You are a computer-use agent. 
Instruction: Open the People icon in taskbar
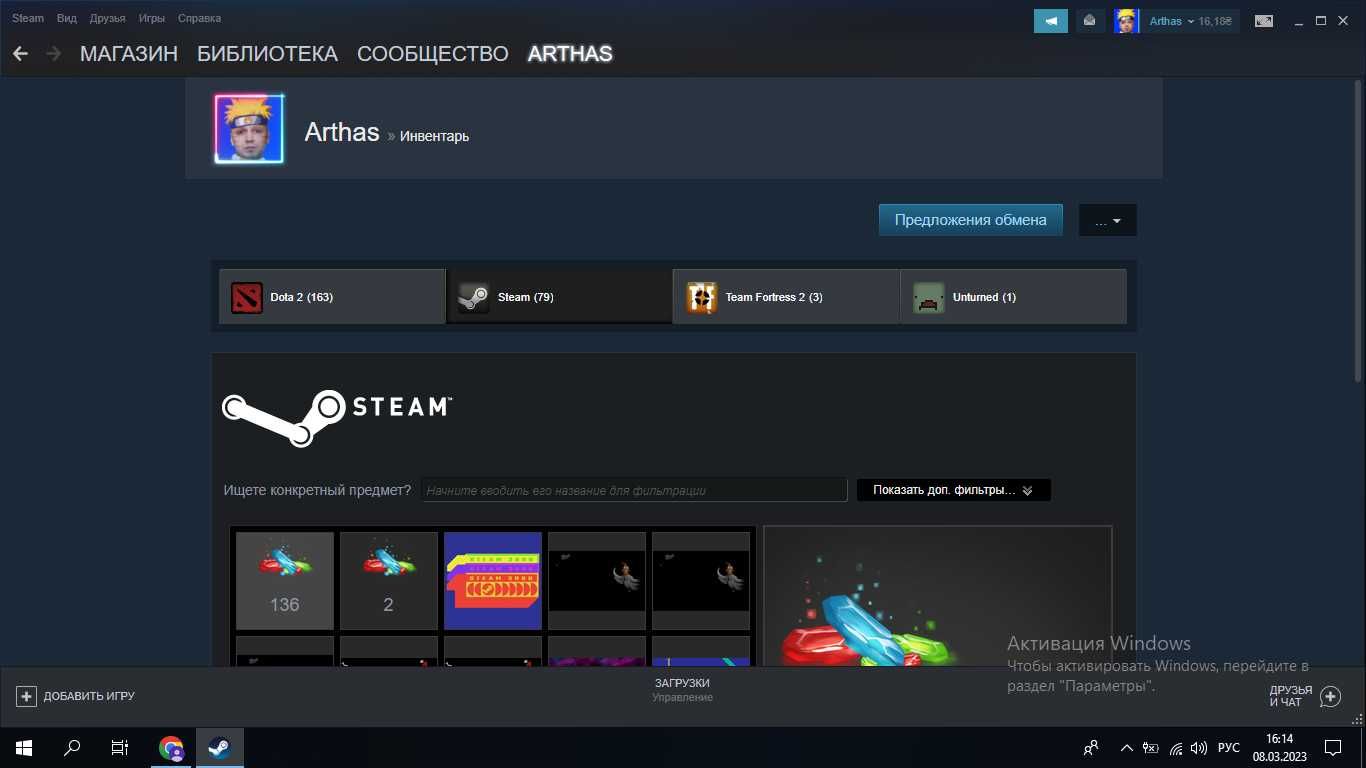click(1091, 748)
